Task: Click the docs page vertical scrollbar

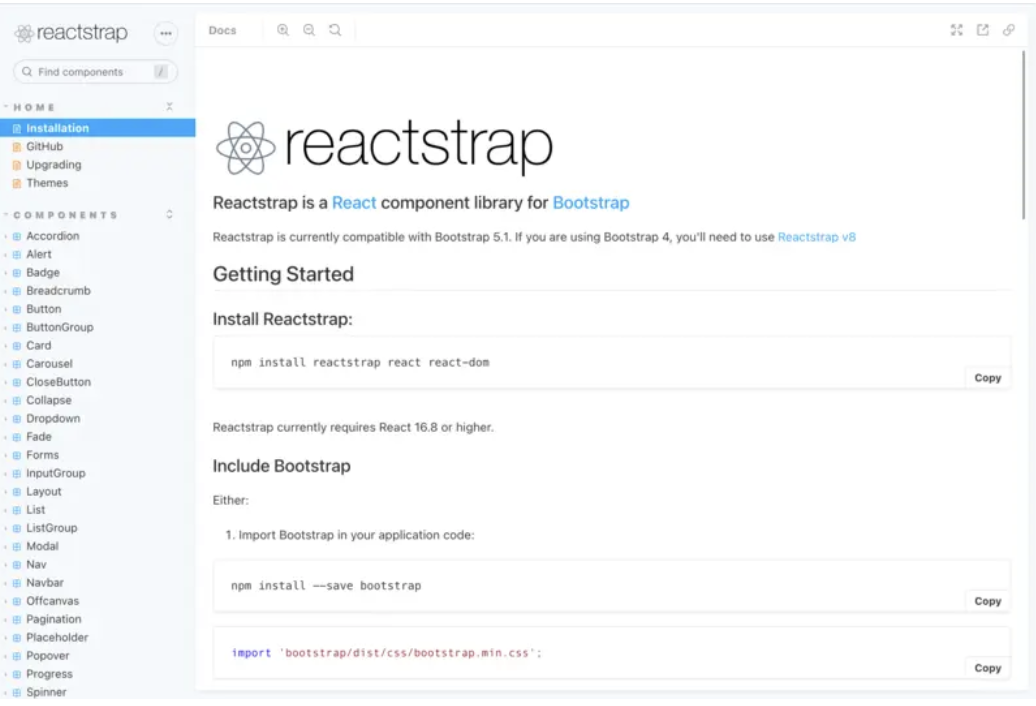Action: 1023,135
